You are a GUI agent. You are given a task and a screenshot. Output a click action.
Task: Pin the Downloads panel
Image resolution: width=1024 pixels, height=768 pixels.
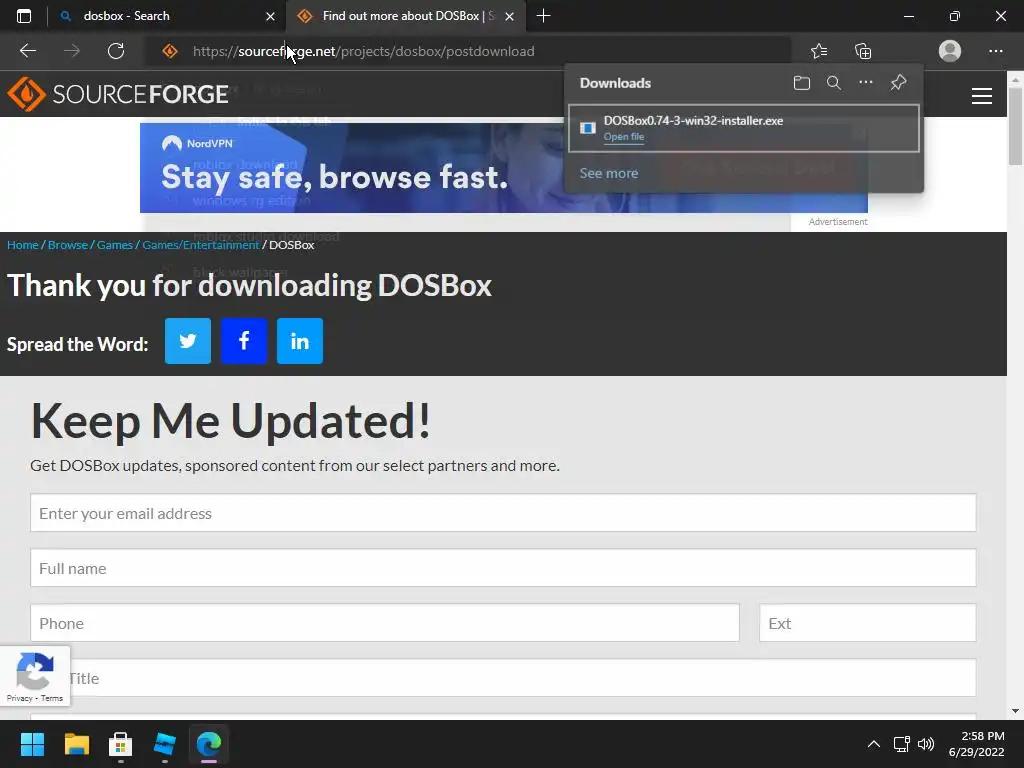(x=899, y=82)
